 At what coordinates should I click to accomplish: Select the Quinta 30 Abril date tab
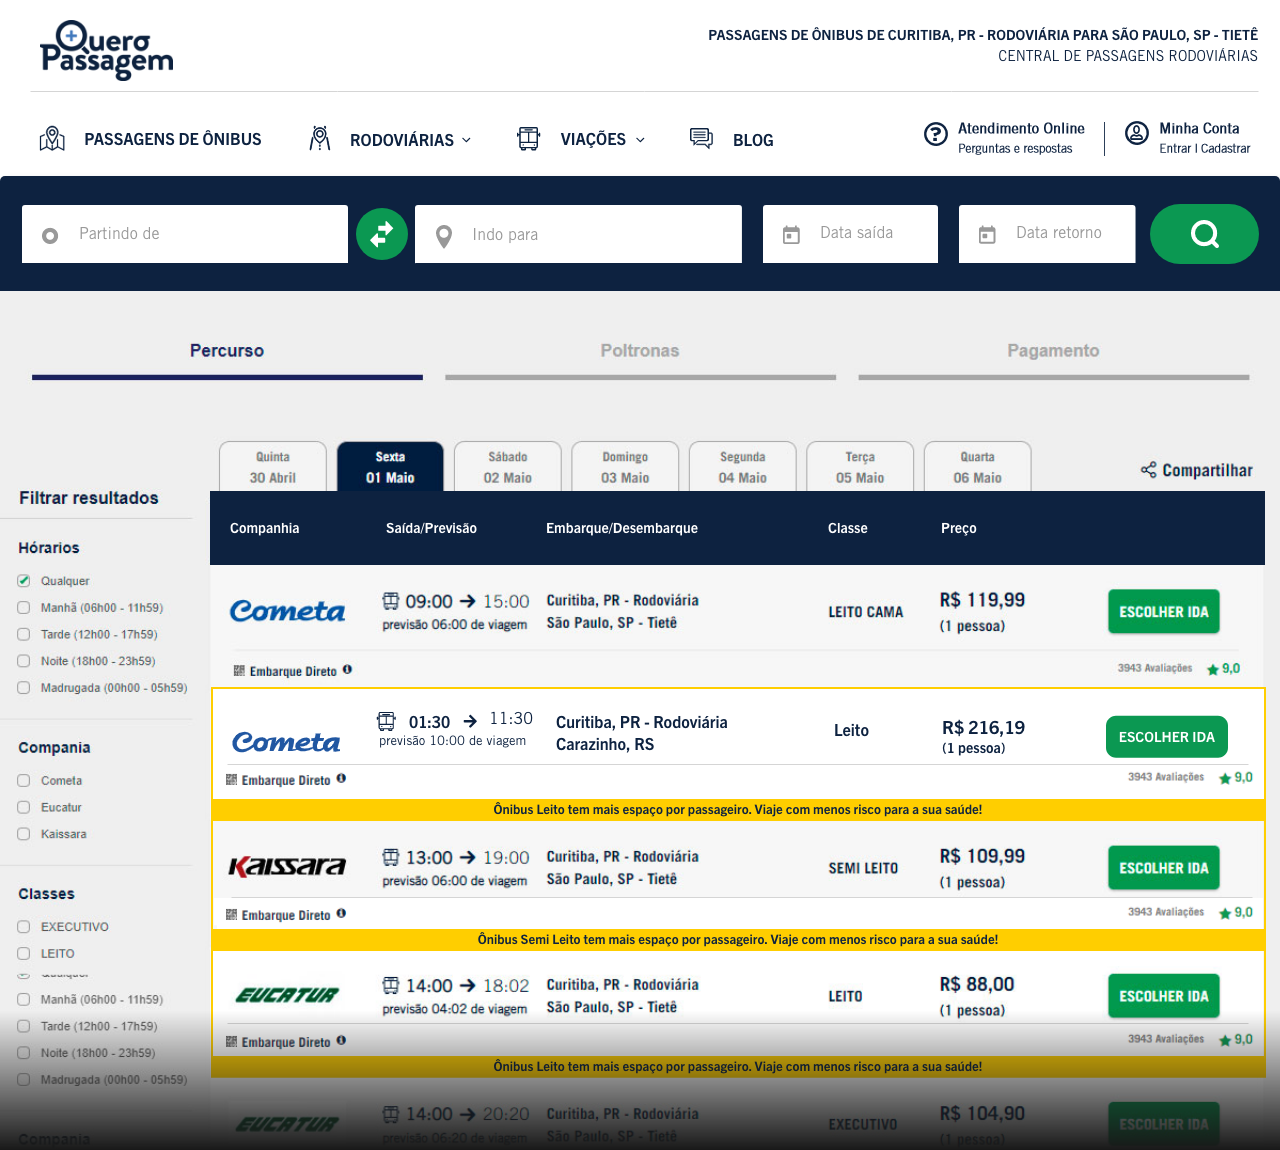(x=273, y=467)
